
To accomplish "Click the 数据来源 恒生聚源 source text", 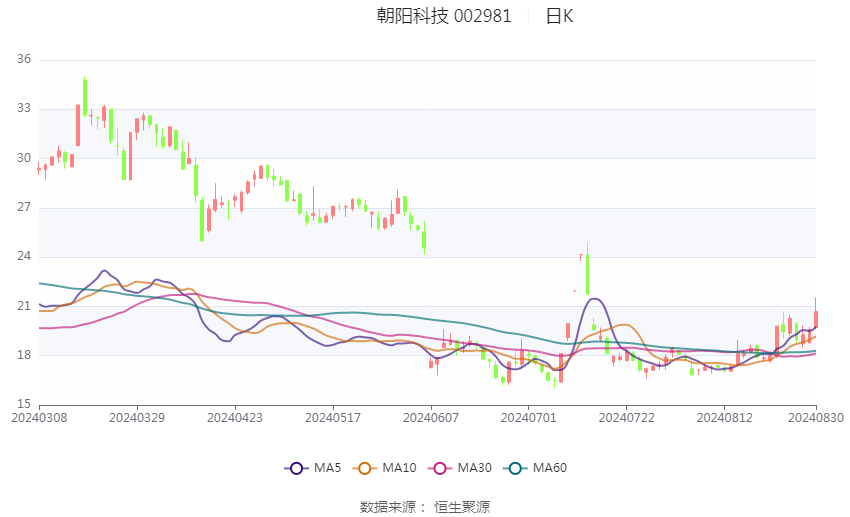I will click(425, 507).
